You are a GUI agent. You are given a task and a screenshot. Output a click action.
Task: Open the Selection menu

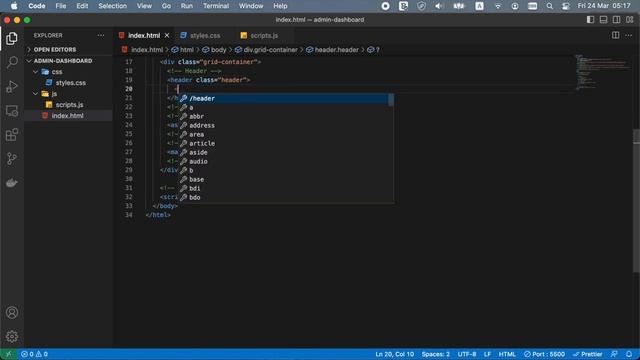(112, 6)
